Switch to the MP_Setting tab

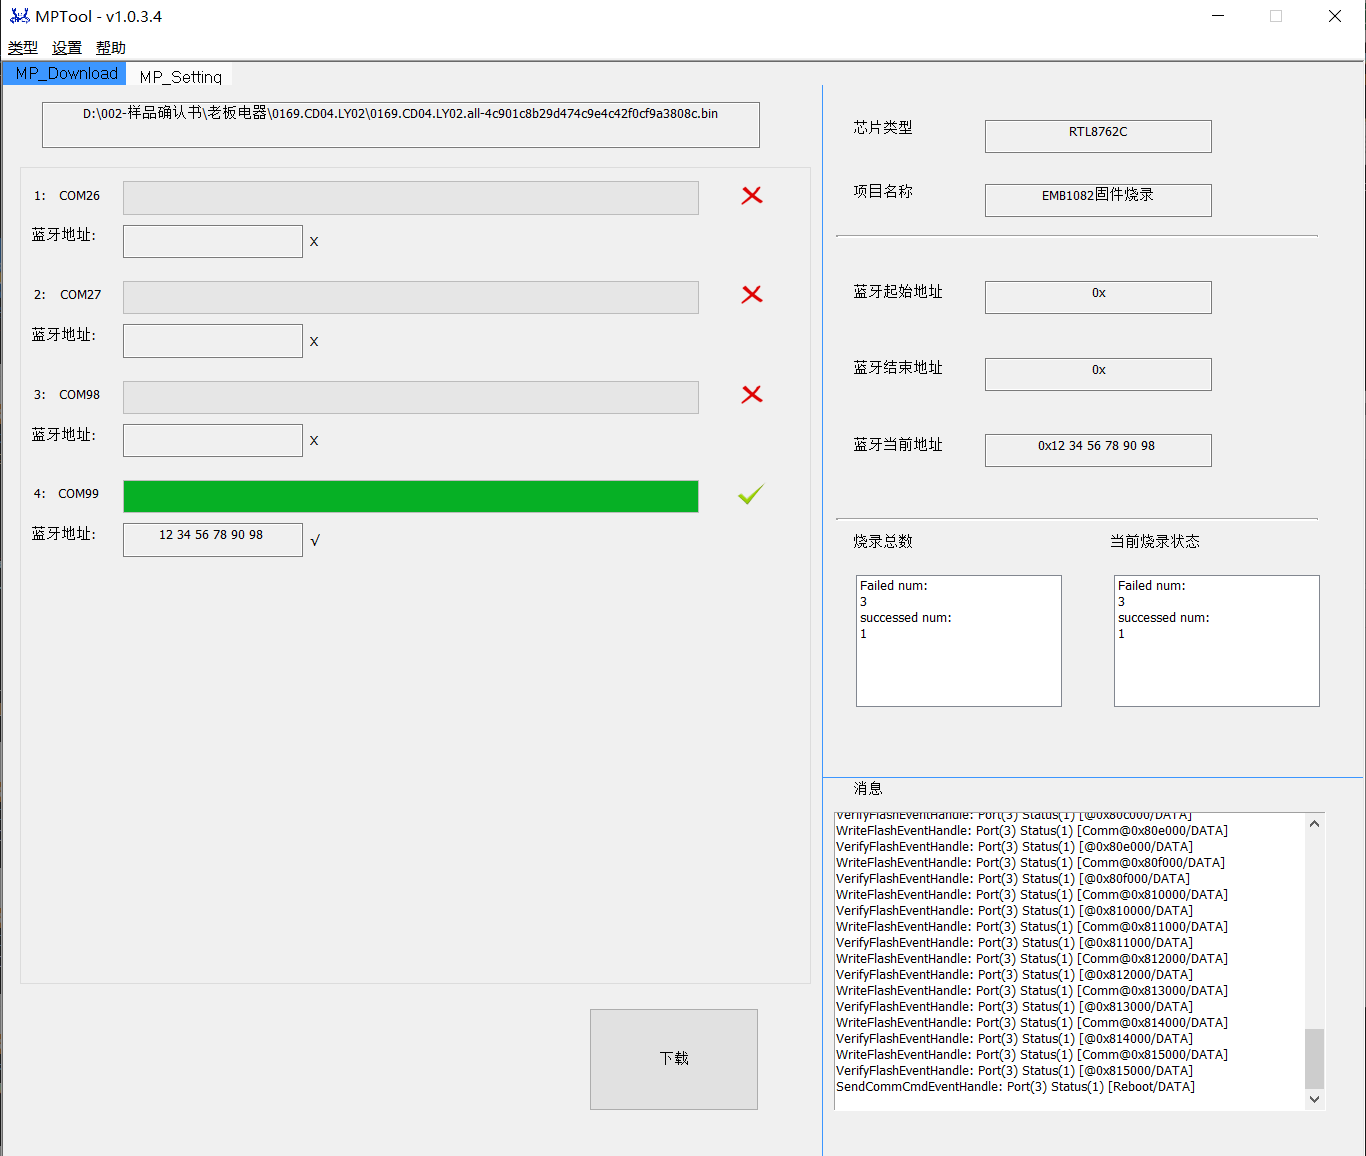[181, 77]
